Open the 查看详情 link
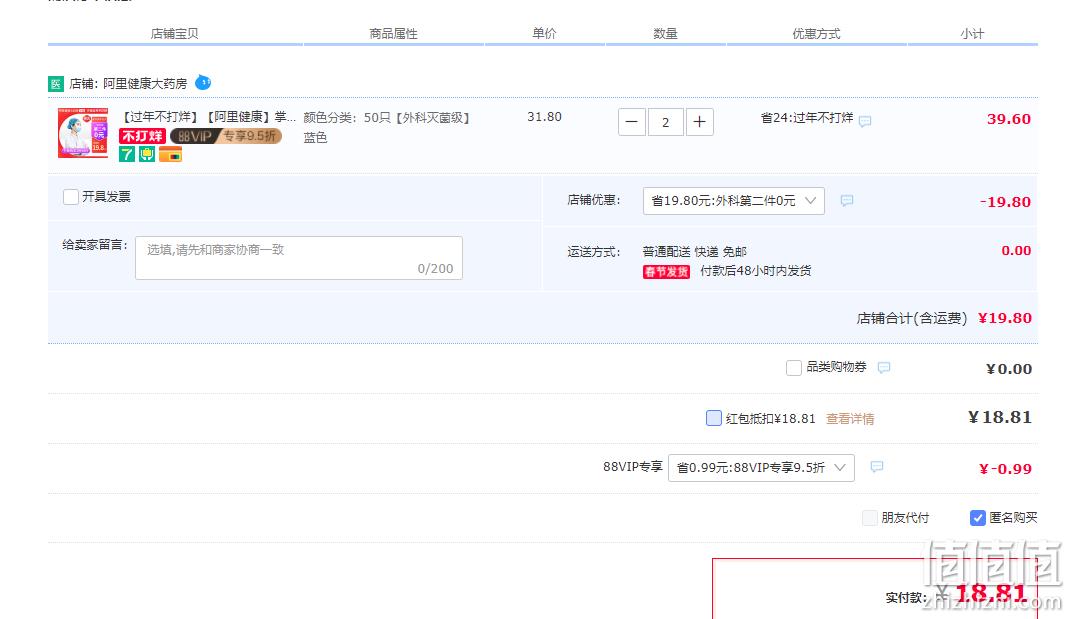 (x=850, y=419)
